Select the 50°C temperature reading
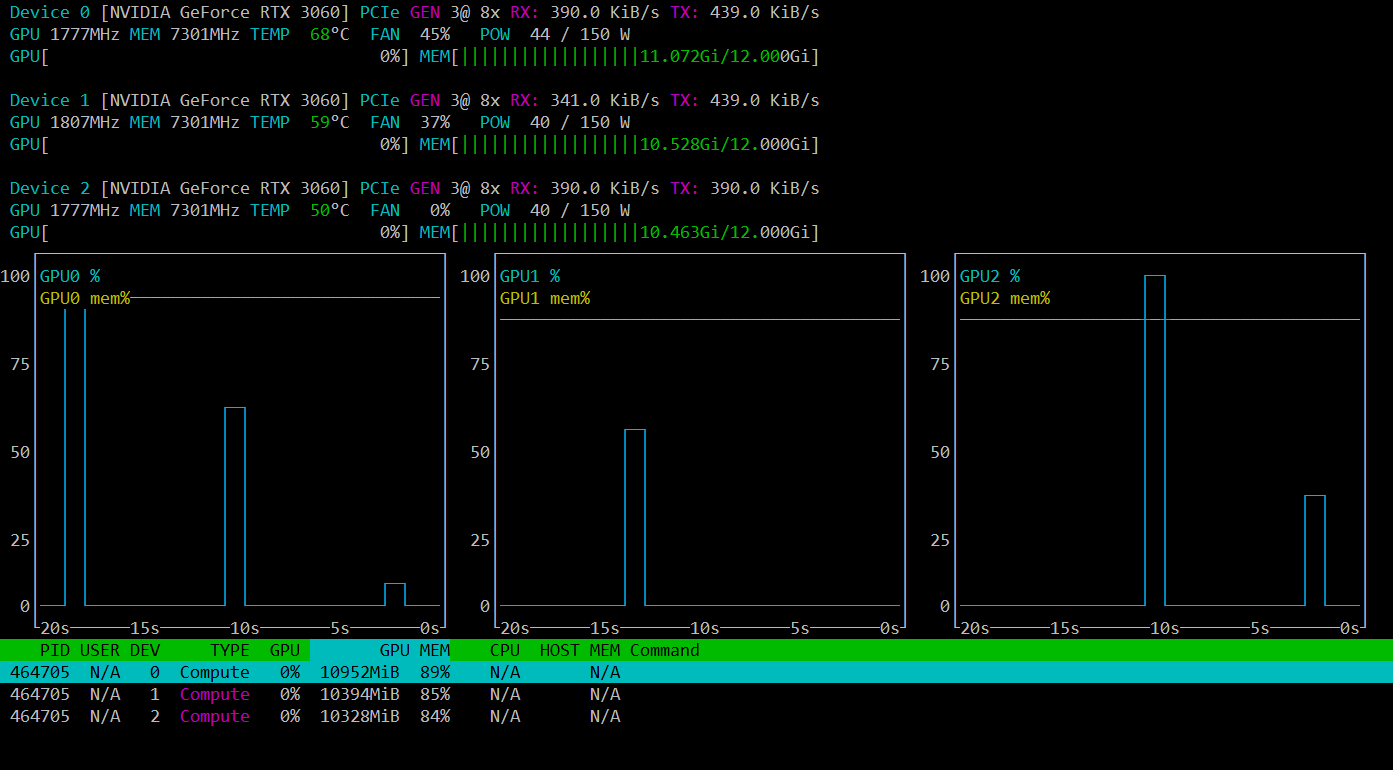1393x770 pixels. [330, 210]
